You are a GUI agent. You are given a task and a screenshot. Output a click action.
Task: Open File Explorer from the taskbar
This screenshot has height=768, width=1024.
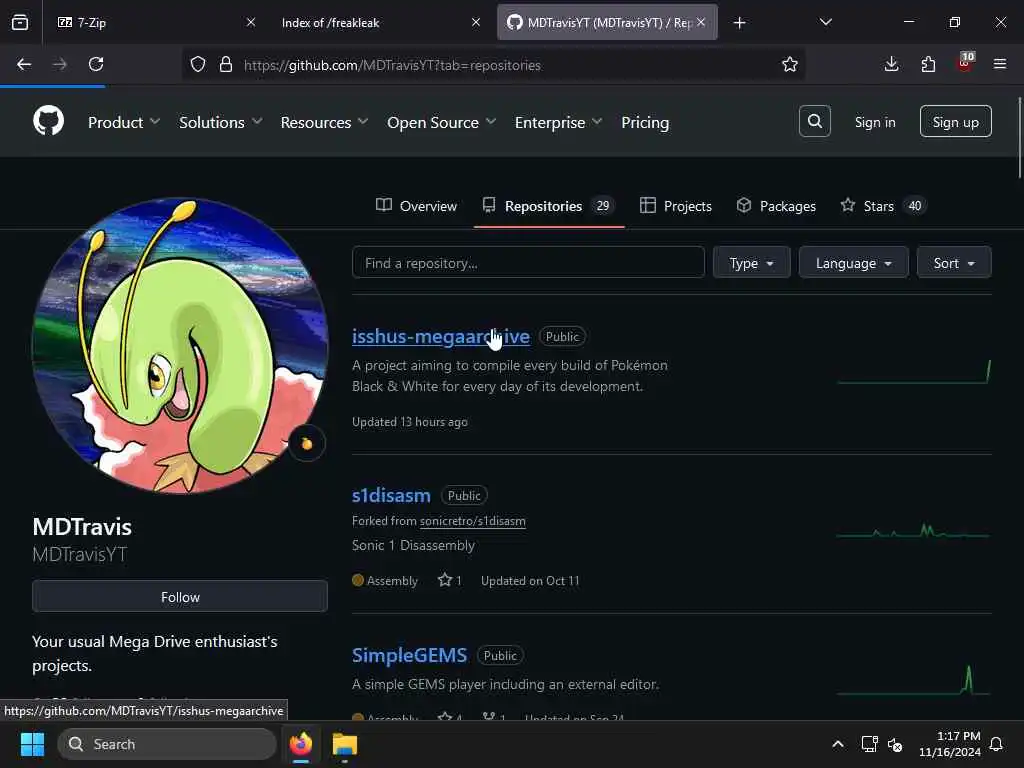345,744
